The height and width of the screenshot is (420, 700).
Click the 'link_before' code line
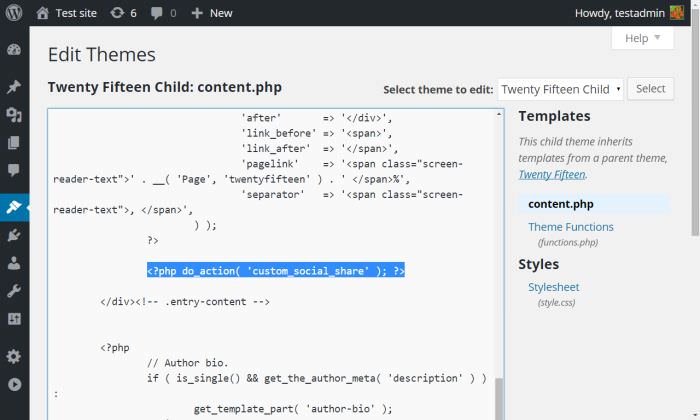tap(317, 133)
